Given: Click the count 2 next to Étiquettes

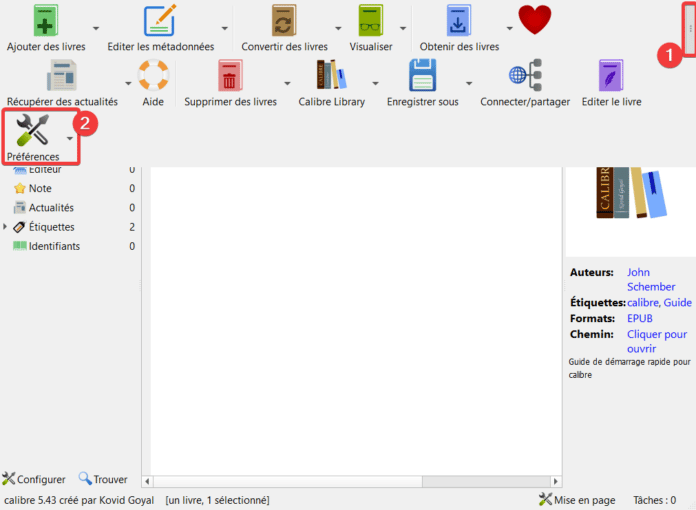Looking at the screenshot, I should pos(132,227).
